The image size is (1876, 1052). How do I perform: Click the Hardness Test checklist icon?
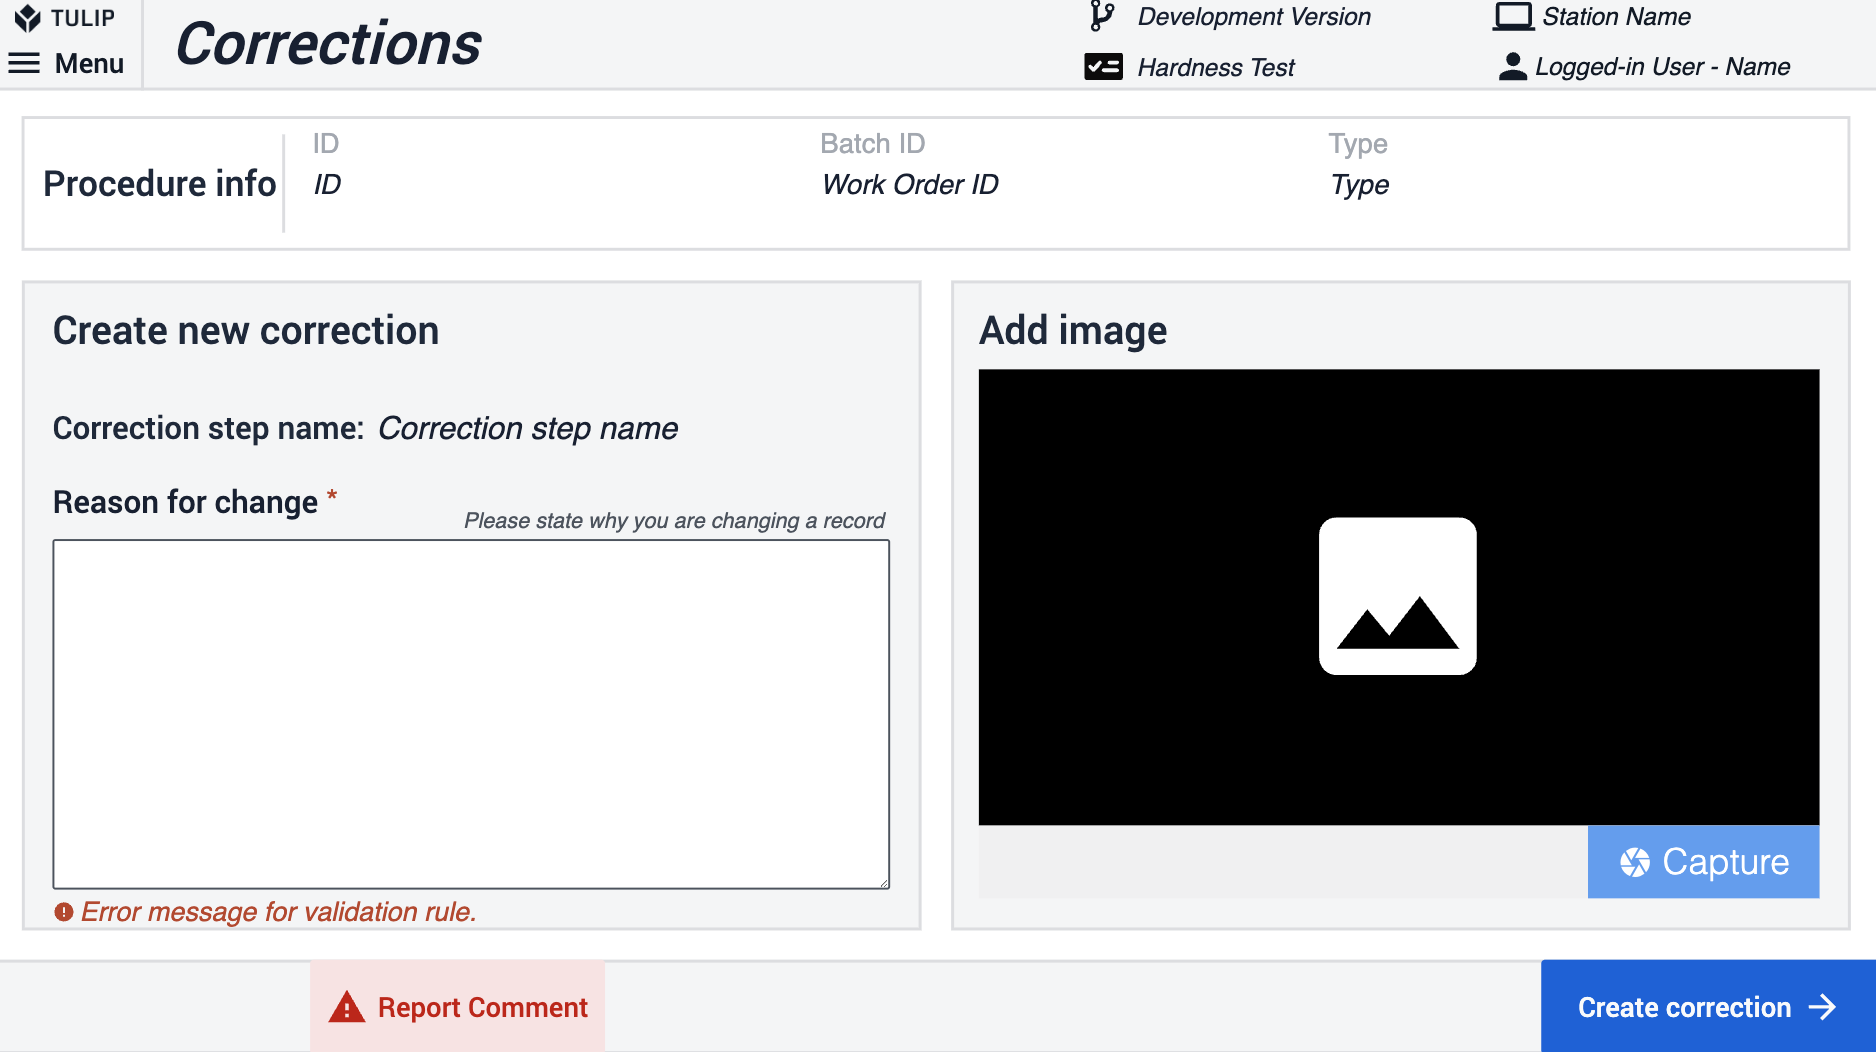(1103, 67)
